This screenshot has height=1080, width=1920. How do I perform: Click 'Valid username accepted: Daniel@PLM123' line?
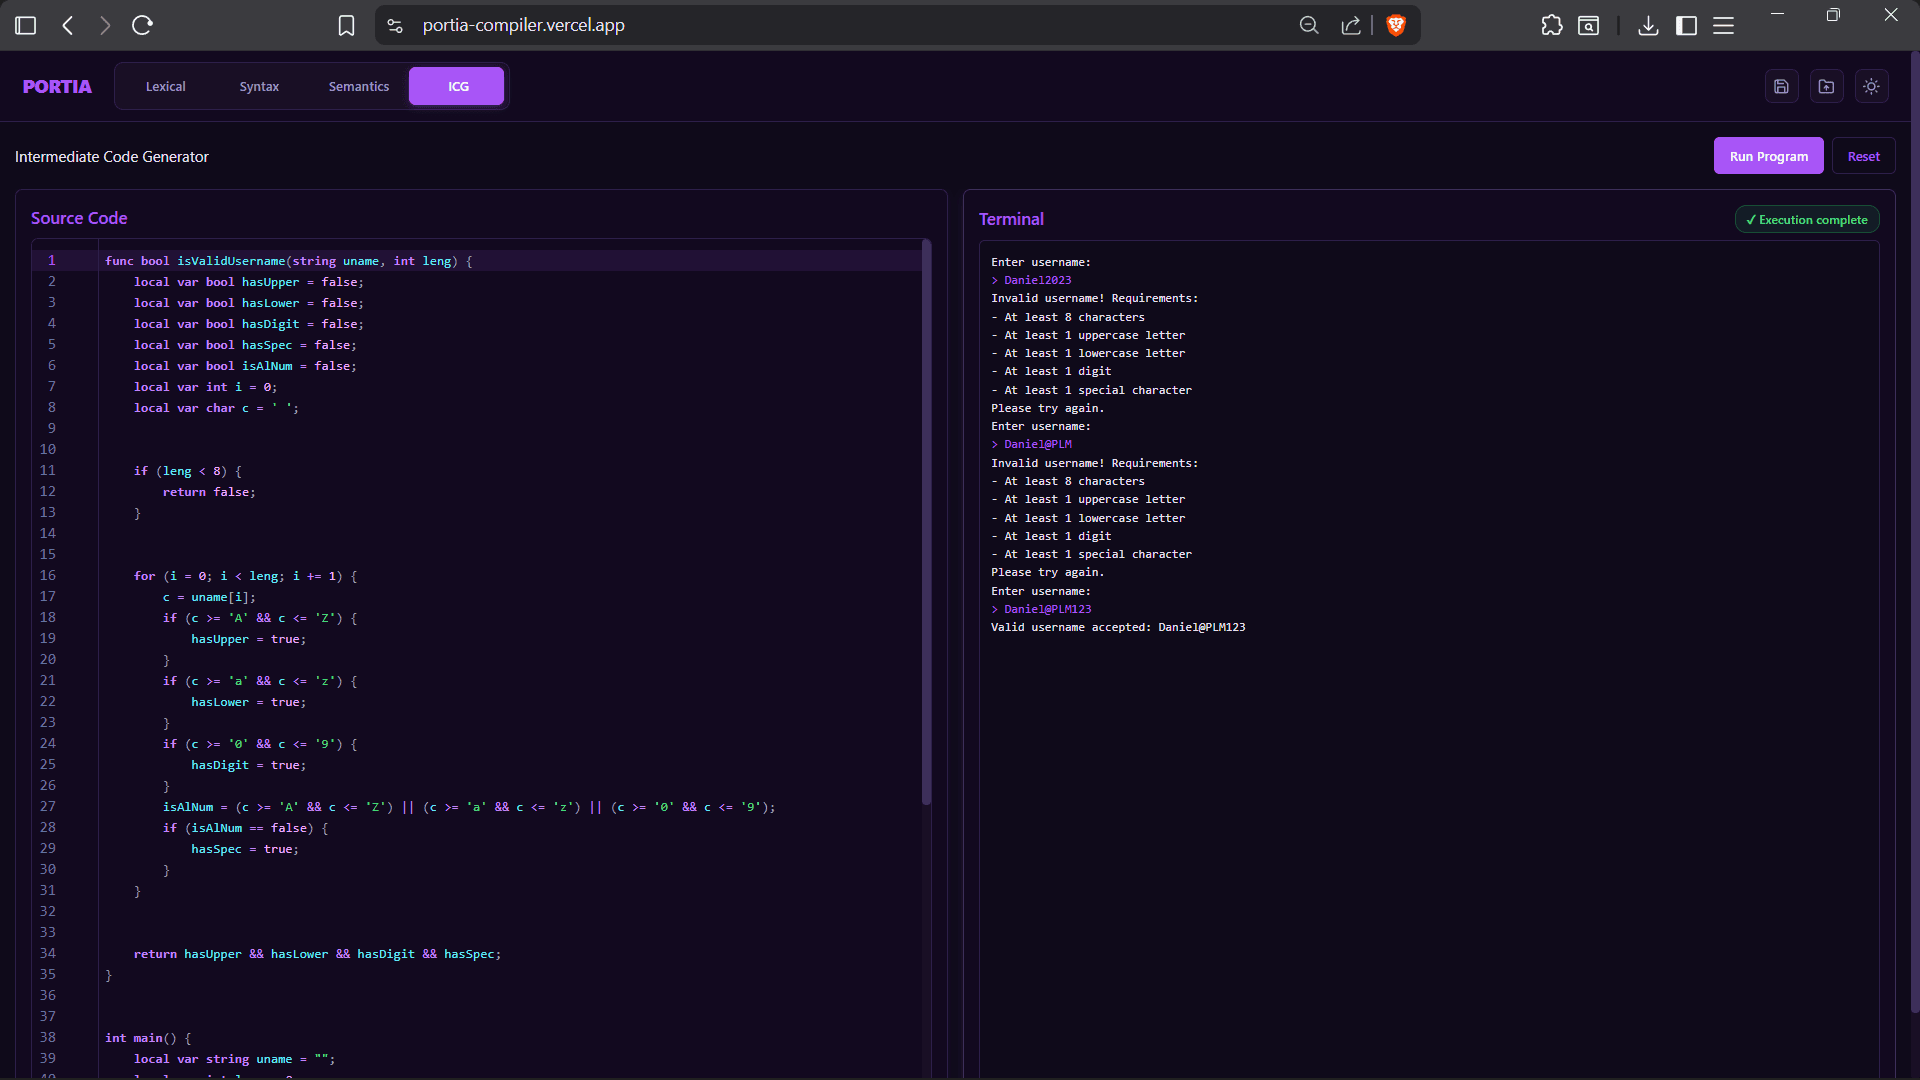coord(1118,627)
